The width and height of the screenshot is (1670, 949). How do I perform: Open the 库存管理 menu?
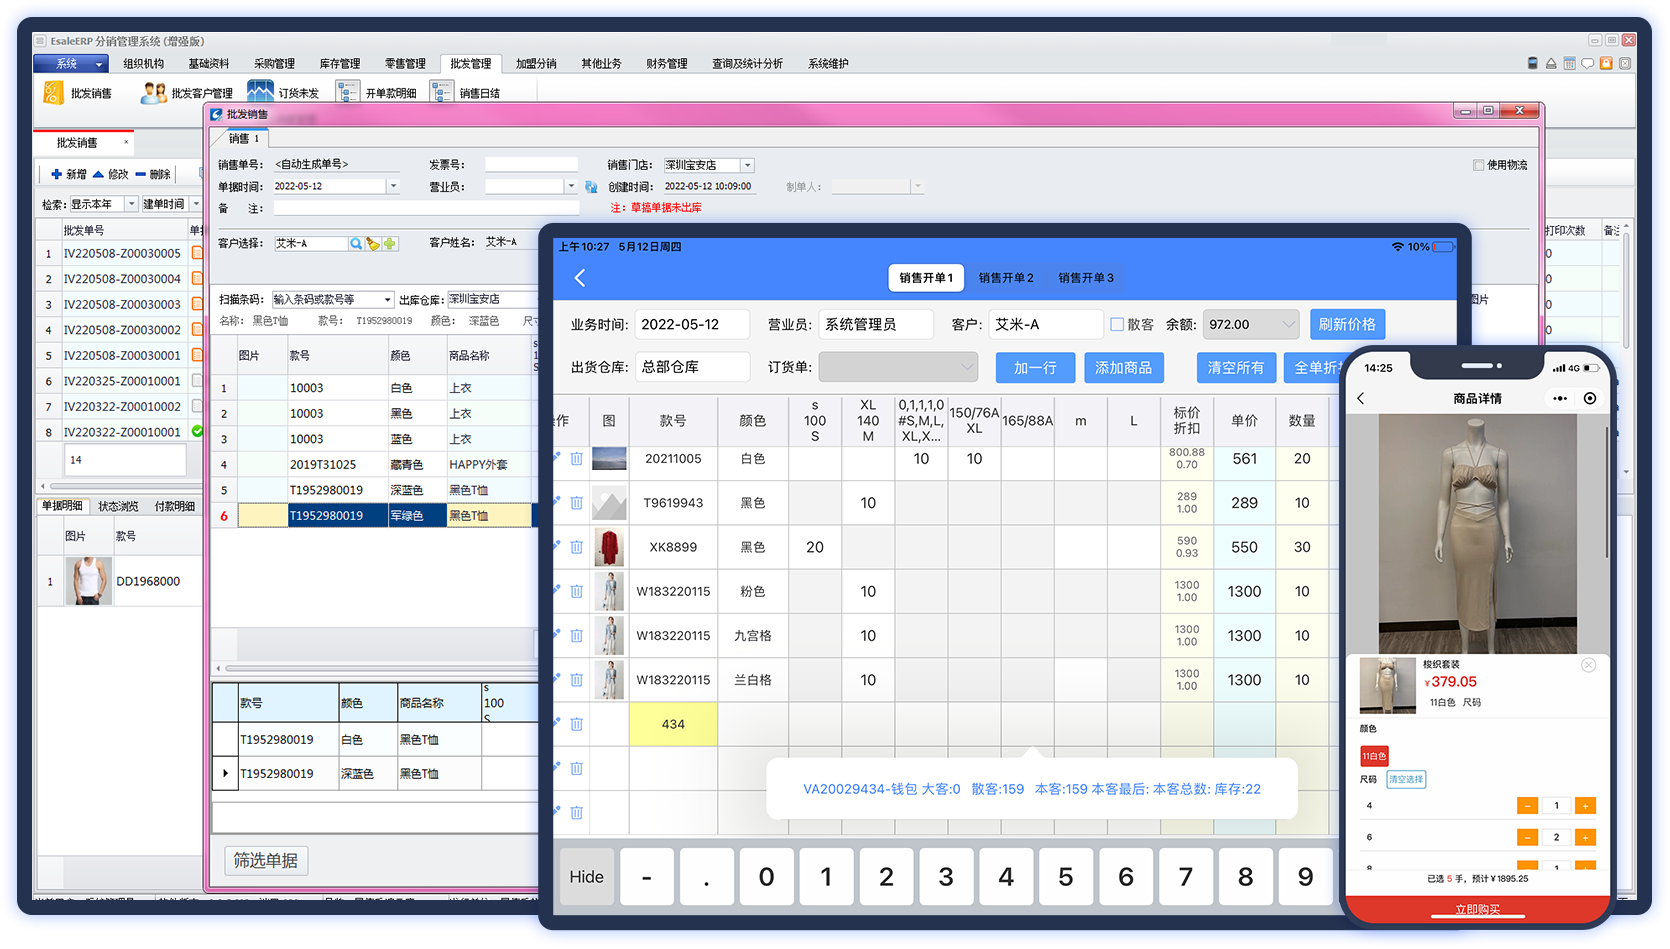point(339,63)
